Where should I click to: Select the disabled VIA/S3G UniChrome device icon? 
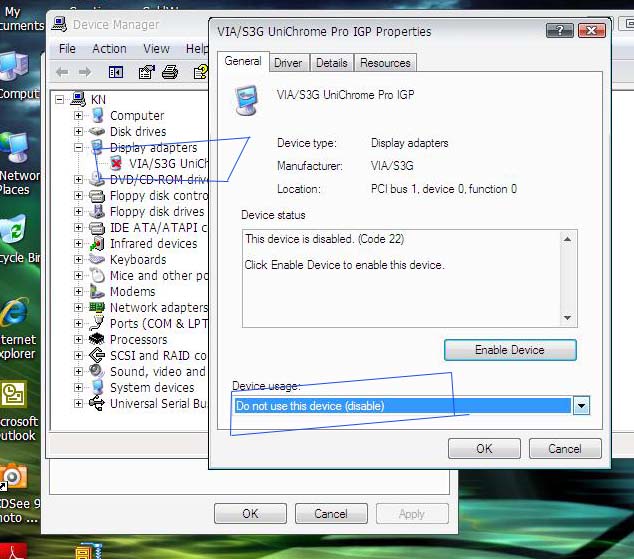coord(116,164)
